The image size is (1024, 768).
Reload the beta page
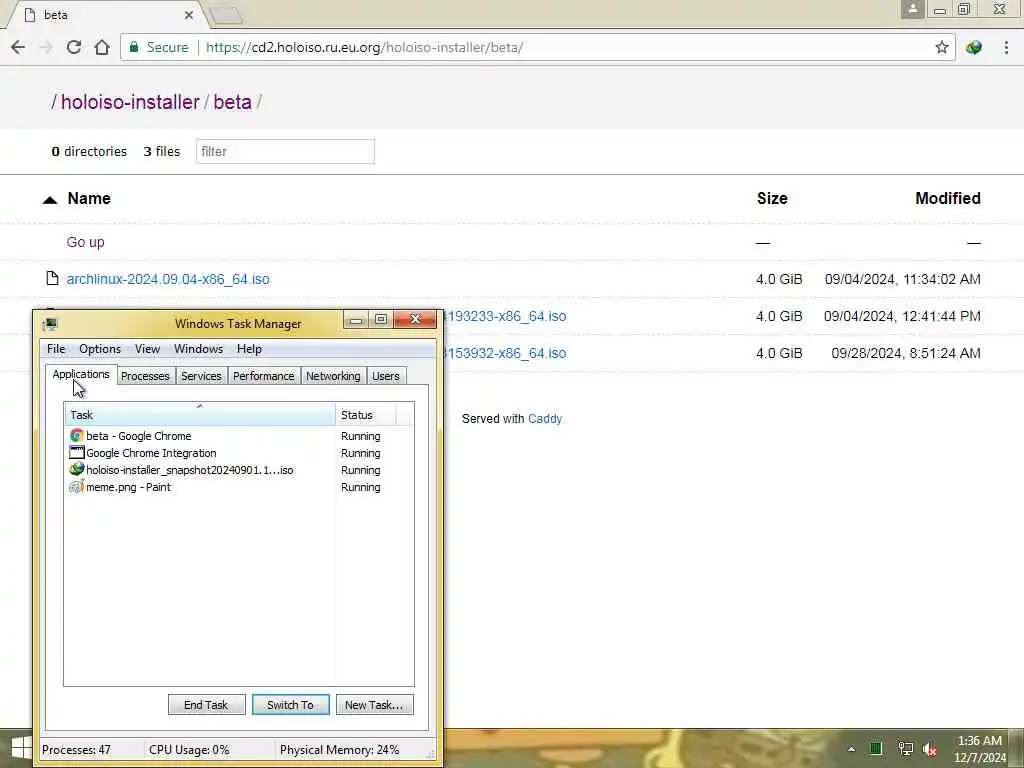pyautogui.click(x=74, y=47)
